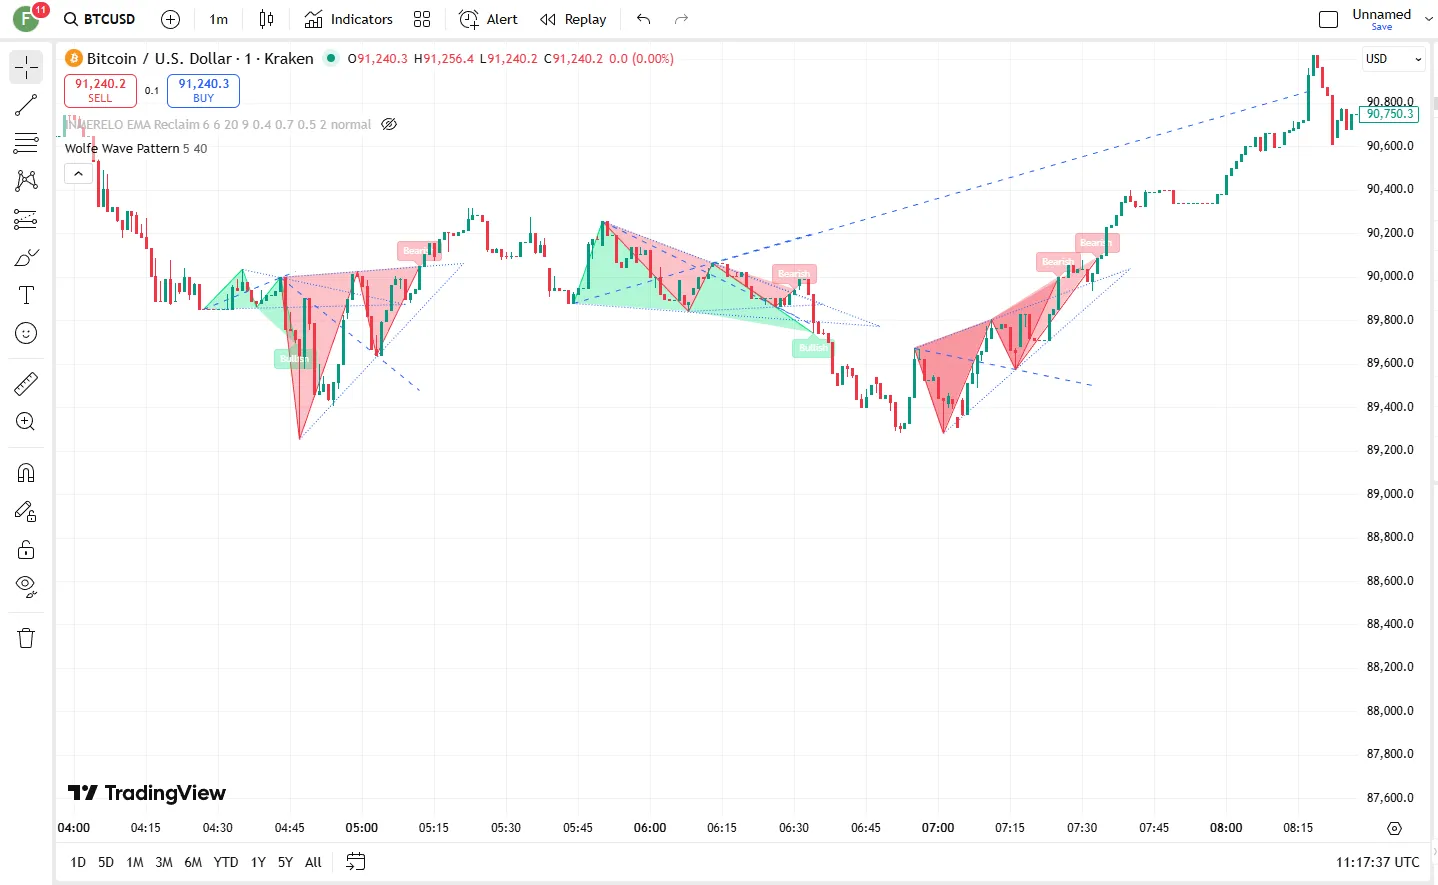Image resolution: width=1438 pixels, height=885 pixels.
Task: Switch to the 1D time range
Action: coord(78,862)
